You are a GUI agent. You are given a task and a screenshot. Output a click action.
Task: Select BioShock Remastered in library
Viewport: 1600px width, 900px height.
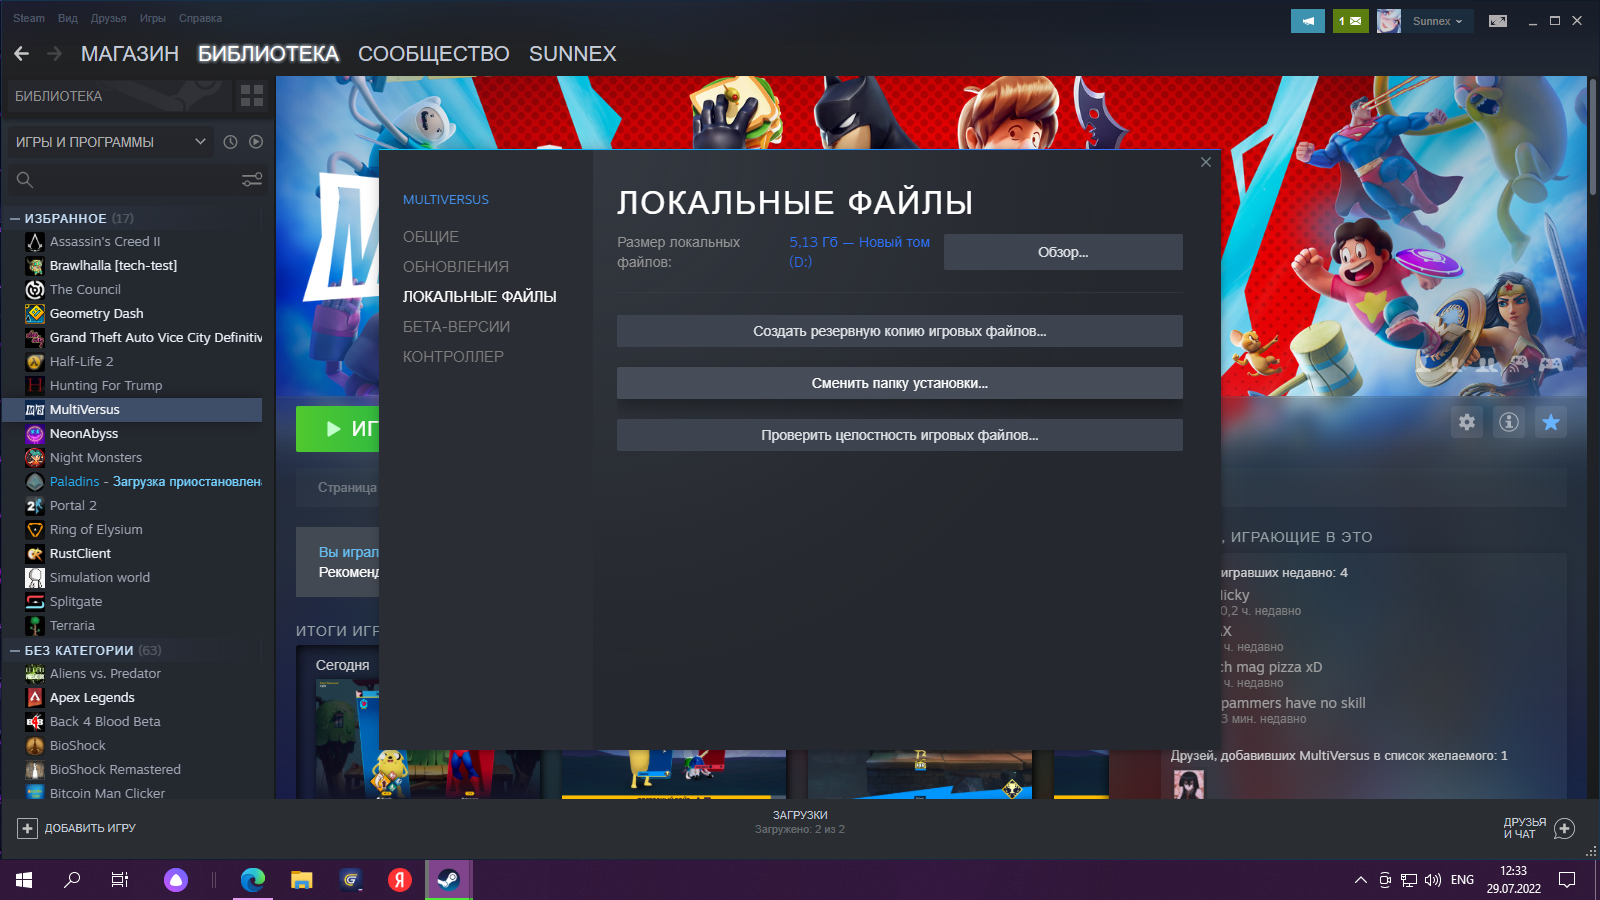point(115,769)
